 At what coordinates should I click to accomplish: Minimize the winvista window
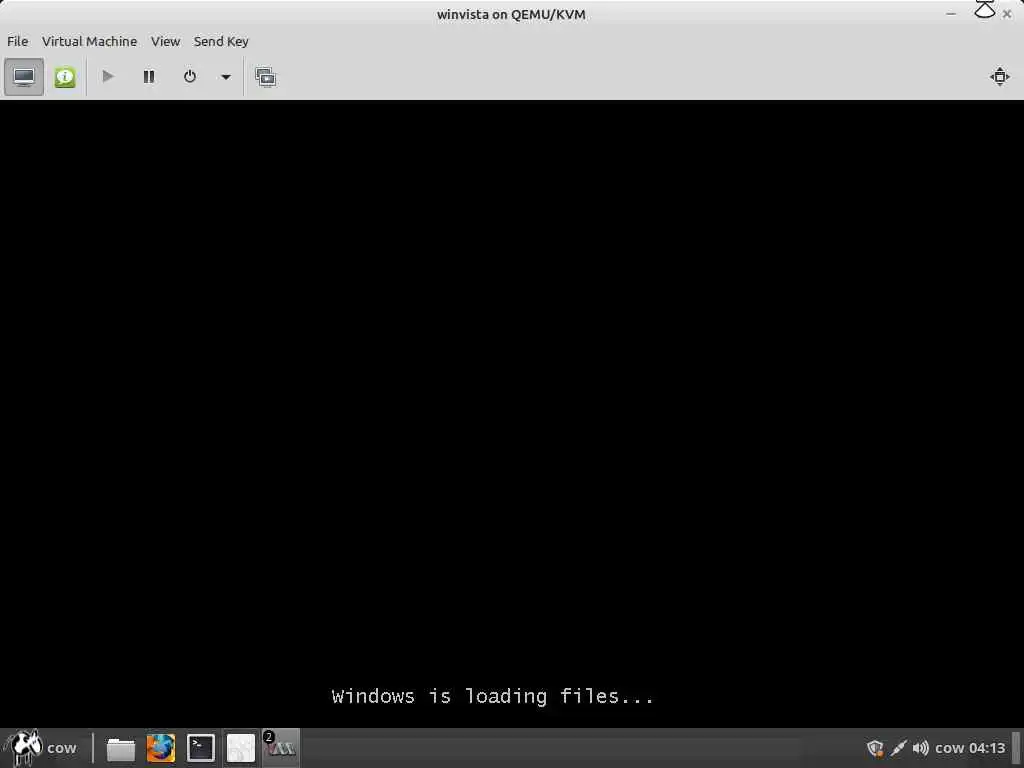point(951,14)
